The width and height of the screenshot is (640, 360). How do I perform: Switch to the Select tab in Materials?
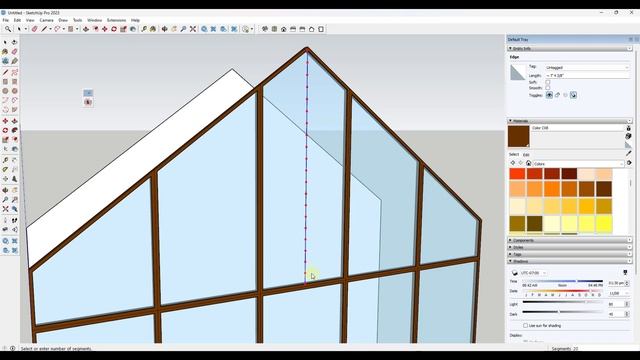click(514, 154)
